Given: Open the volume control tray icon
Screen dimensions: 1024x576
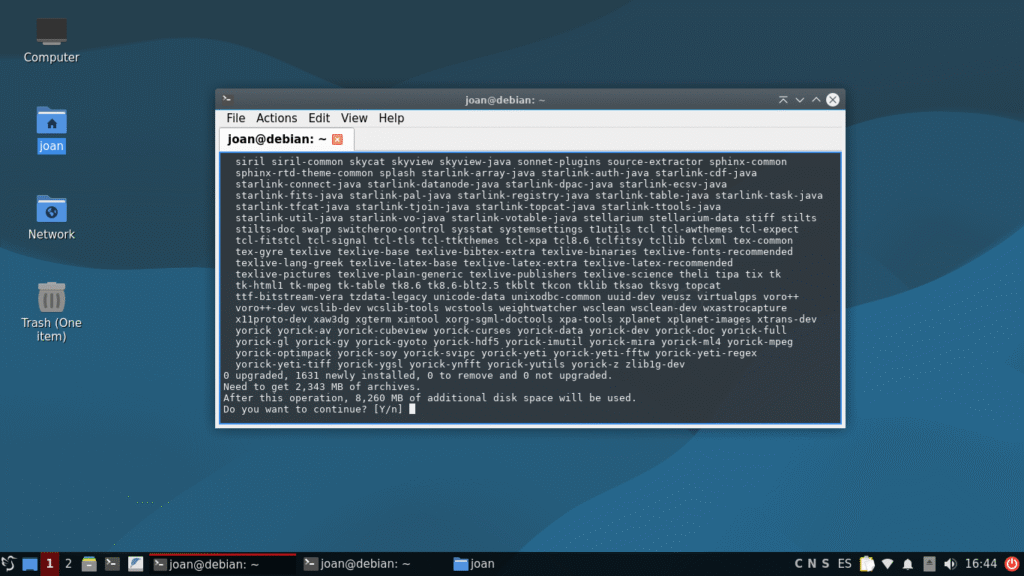Looking at the screenshot, I should [949, 564].
